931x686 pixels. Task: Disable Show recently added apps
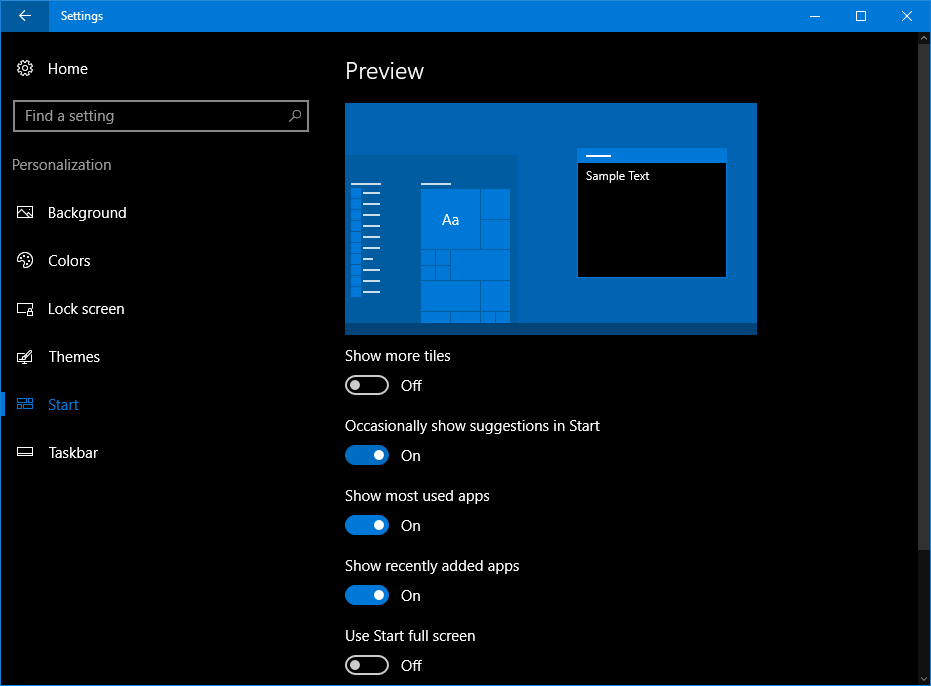pyautogui.click(x=367, y=595)
